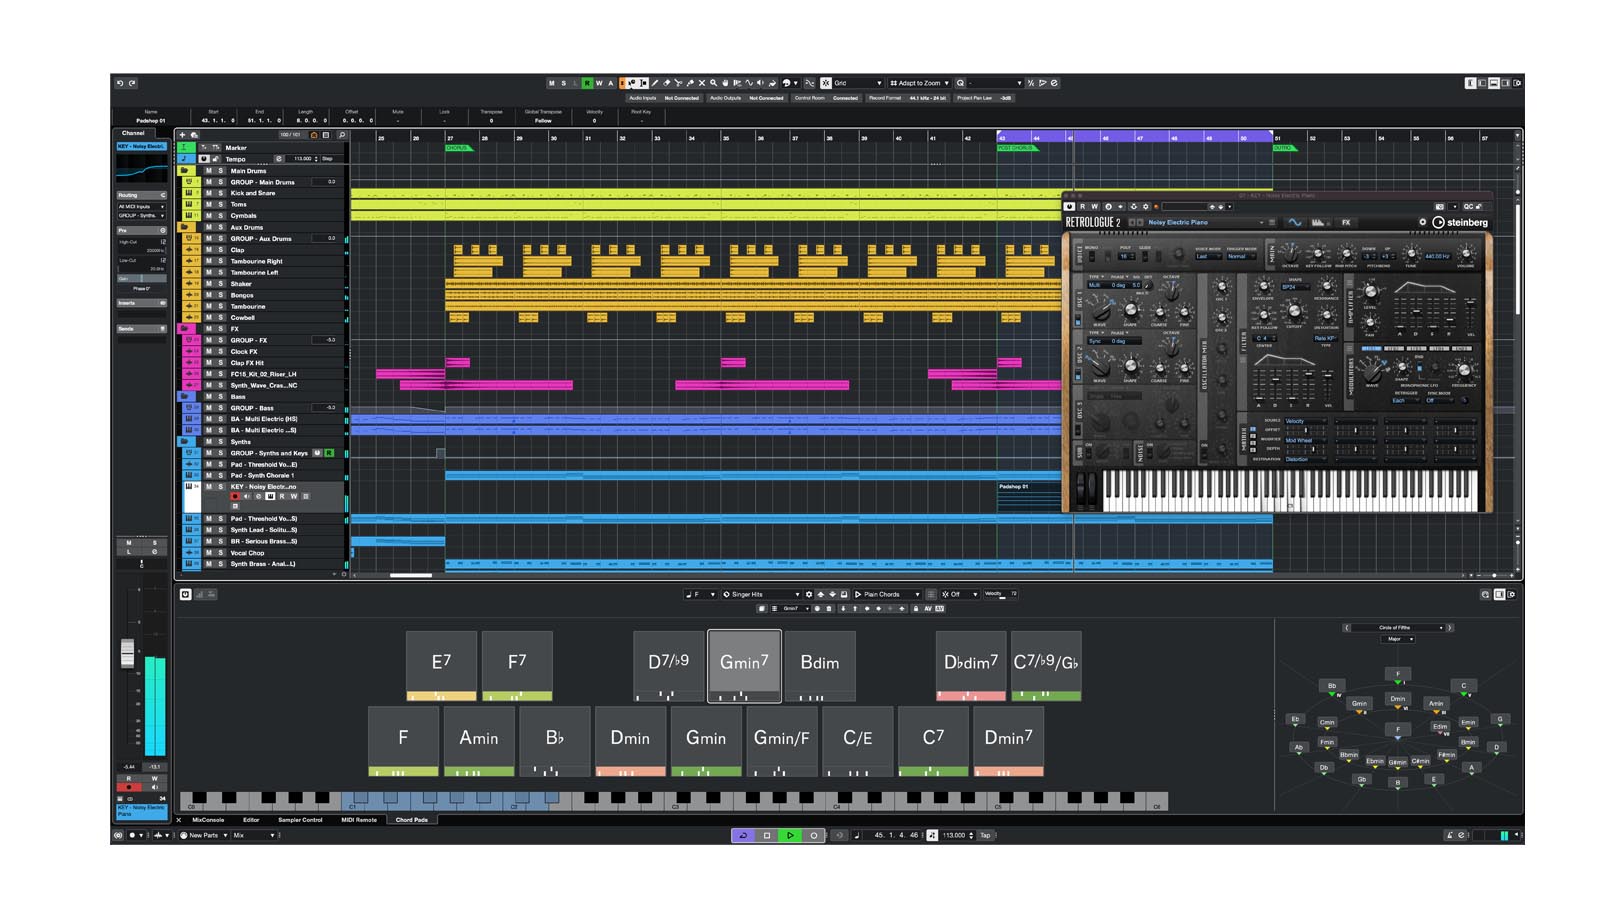Open chord pads settings gear icon
Viewport: 1600px width, 900px height.
pyautogui.click(x=809, y=594)
